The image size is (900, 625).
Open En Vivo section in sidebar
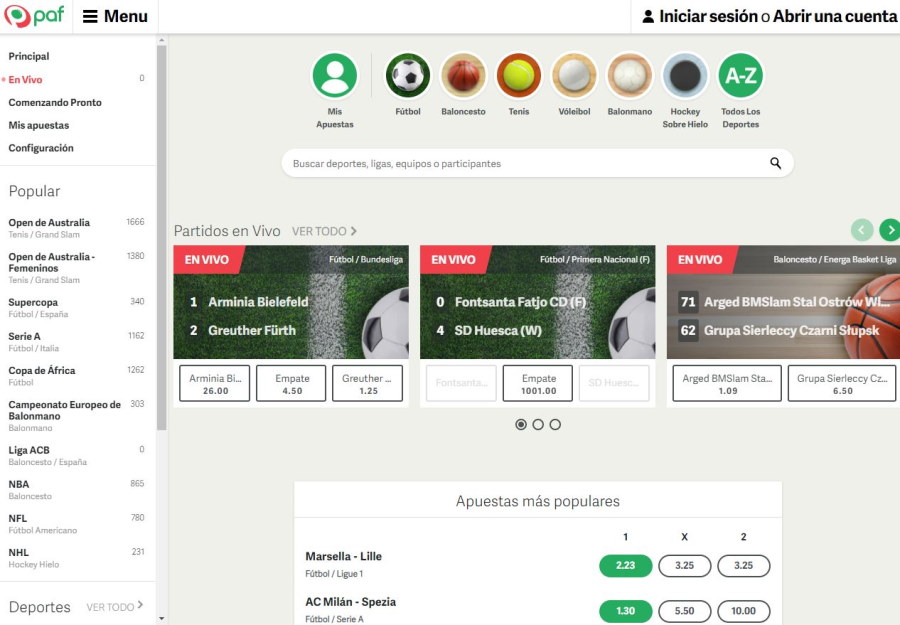(25, 79)
